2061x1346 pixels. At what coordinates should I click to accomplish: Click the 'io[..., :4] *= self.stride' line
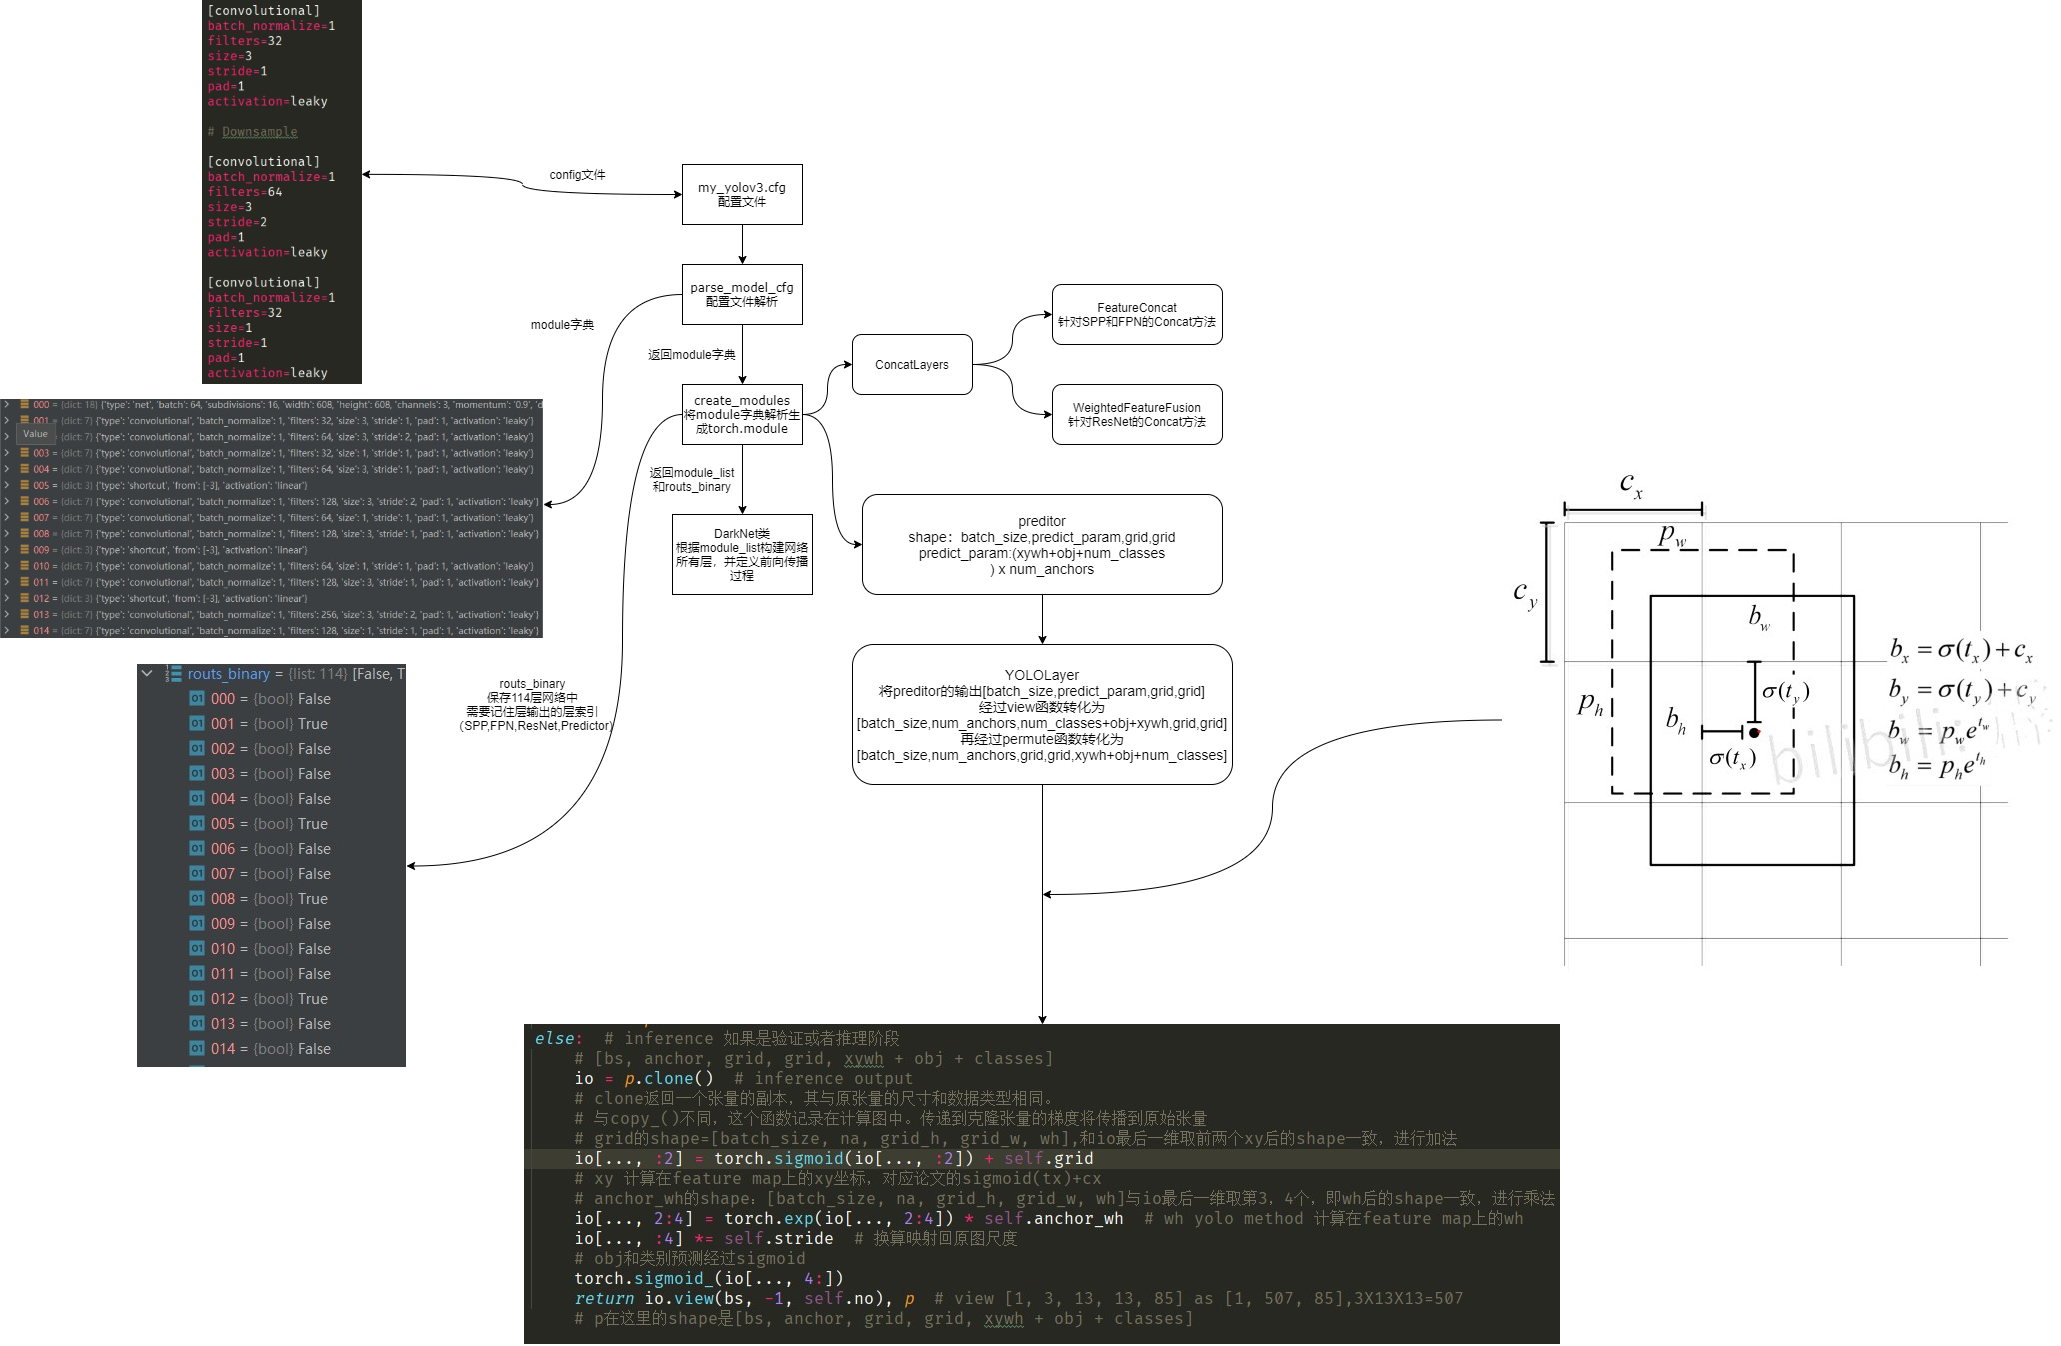point(704,1238)
